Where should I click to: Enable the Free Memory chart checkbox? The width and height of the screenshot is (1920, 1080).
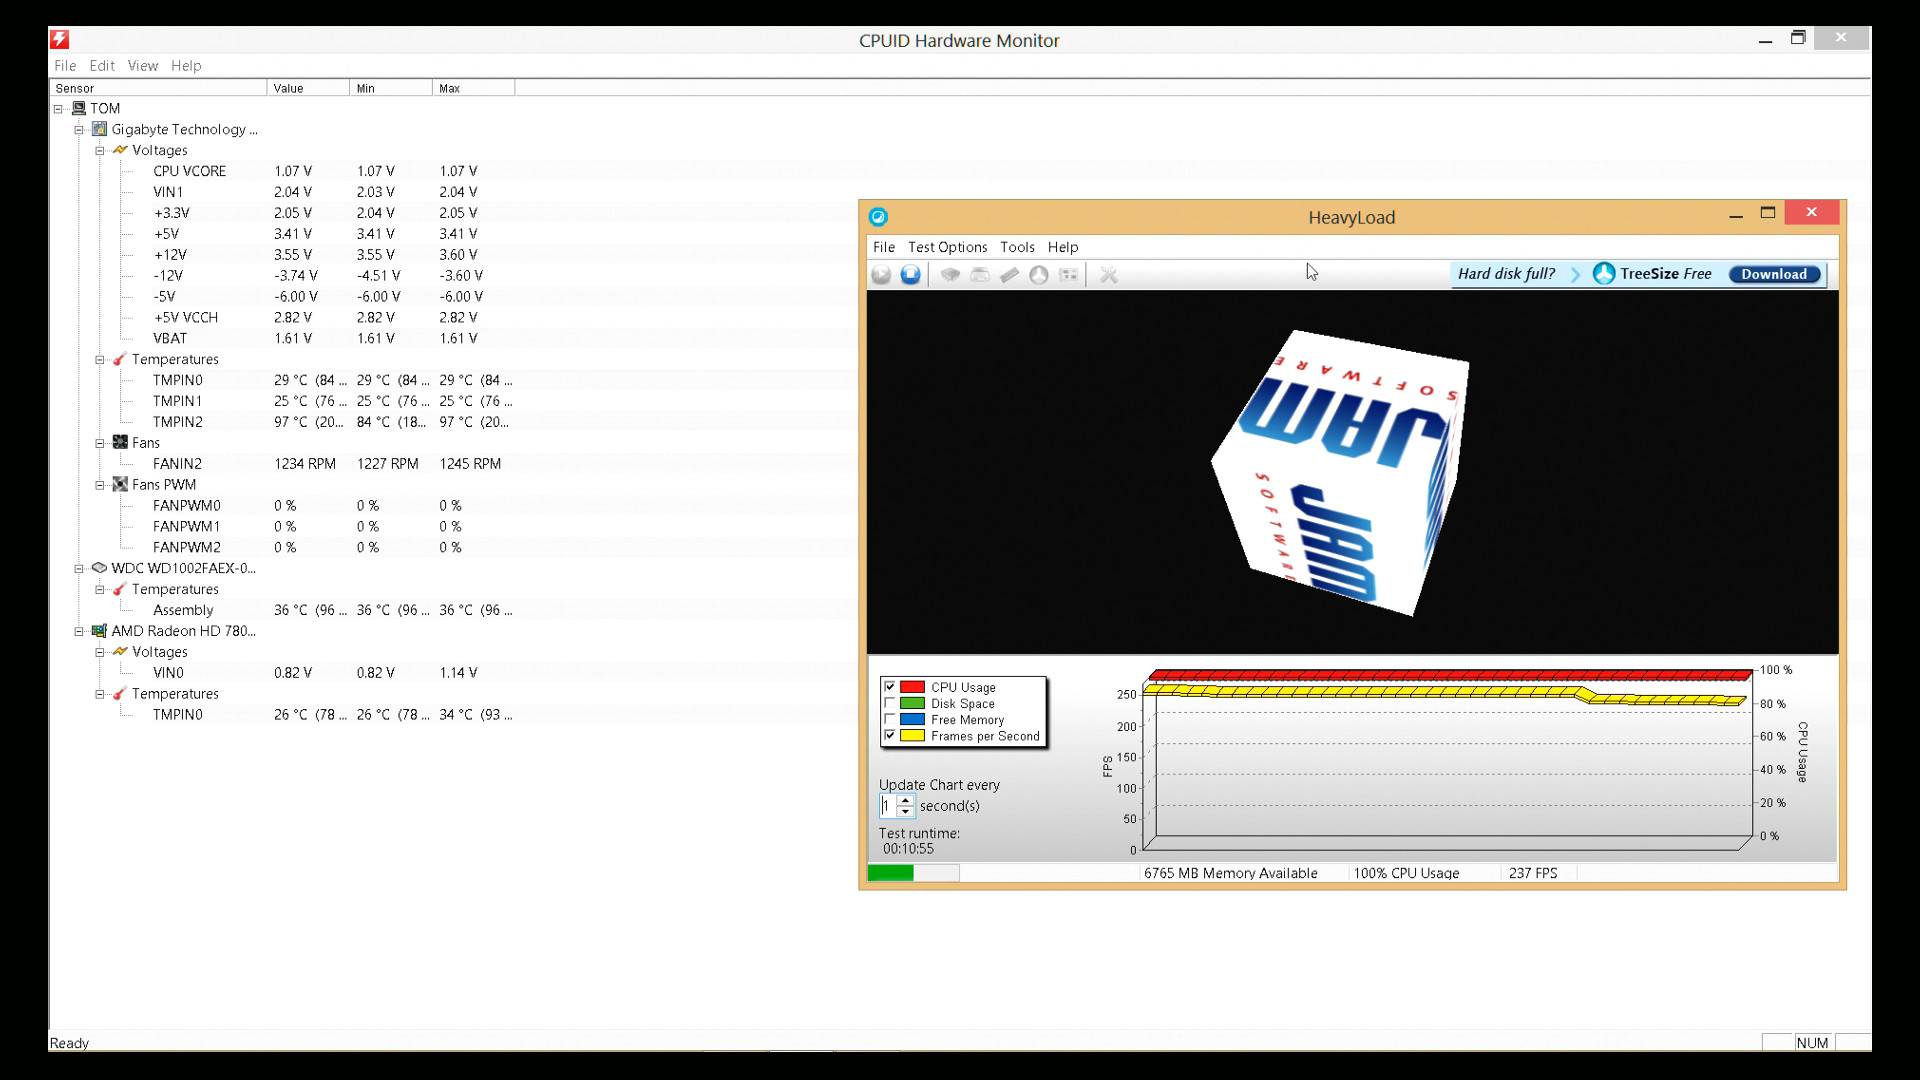889,719
